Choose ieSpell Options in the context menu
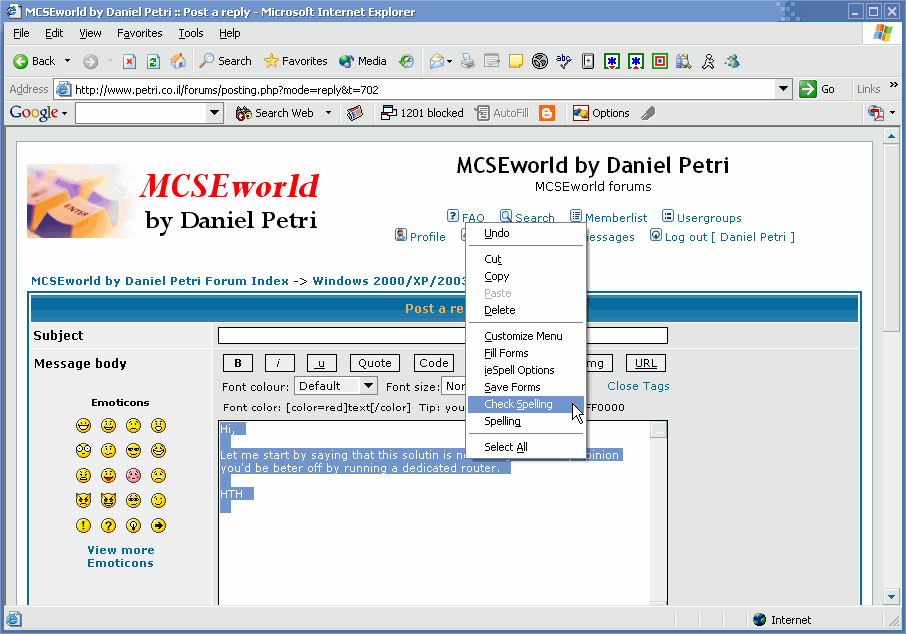Viewport: 906px width, 634px height. (525, 370)
